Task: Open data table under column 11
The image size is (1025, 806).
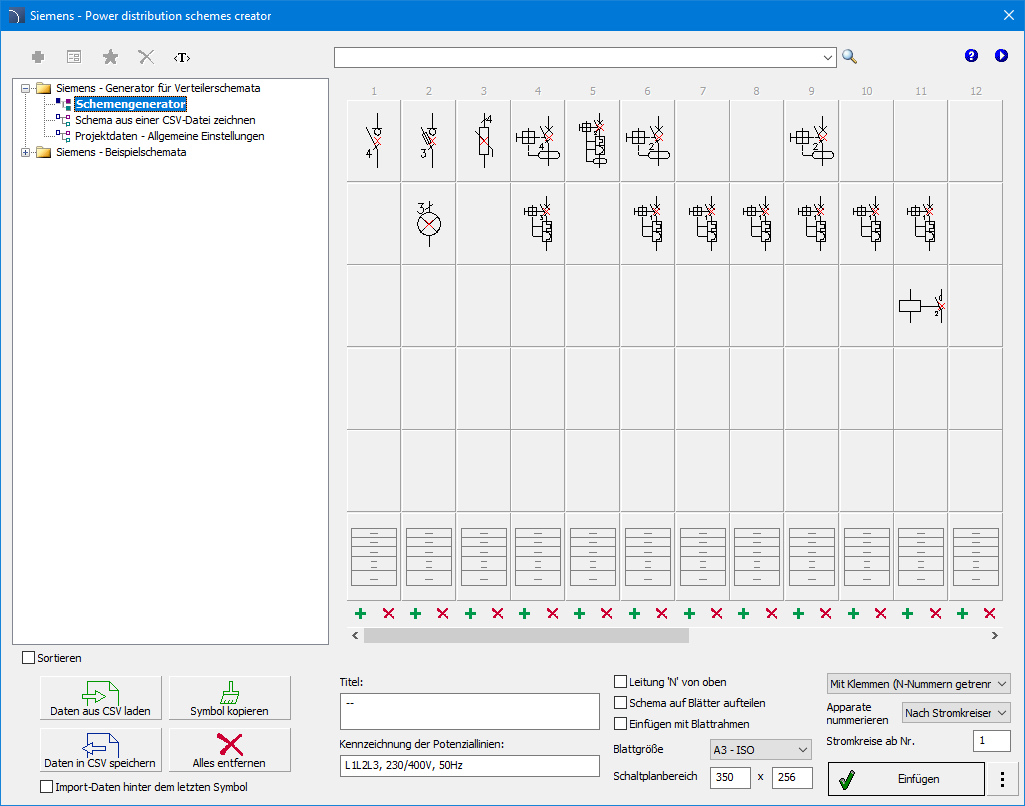Action: 920,557
